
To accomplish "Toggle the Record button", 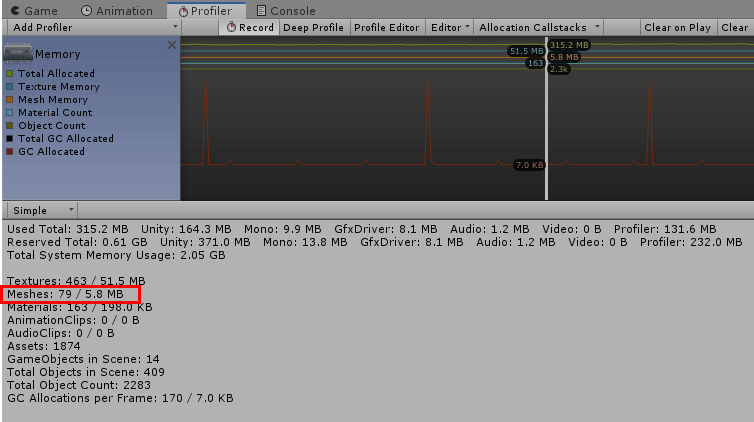I will tap(250, 27).
